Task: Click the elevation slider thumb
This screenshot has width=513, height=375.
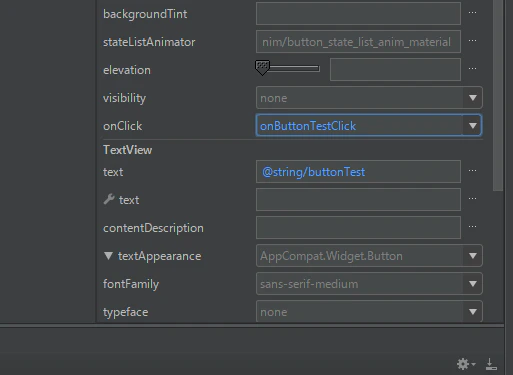Action: [x=262, y=68]
